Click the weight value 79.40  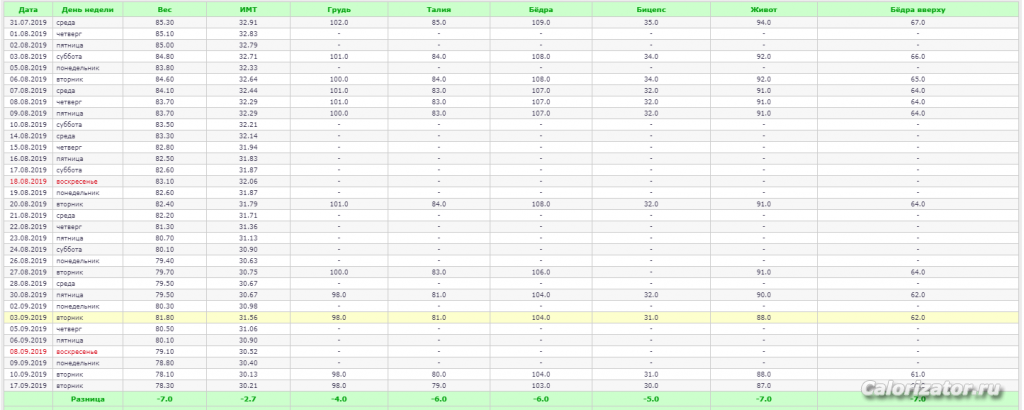[165, 261]
